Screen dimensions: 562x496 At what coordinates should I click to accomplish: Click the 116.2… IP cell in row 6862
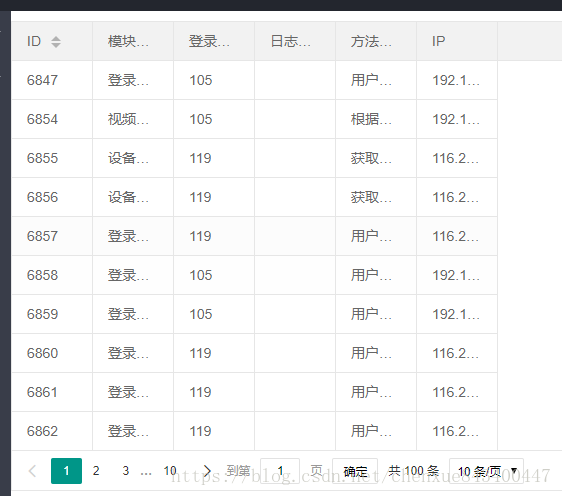(x=457, y=431)
